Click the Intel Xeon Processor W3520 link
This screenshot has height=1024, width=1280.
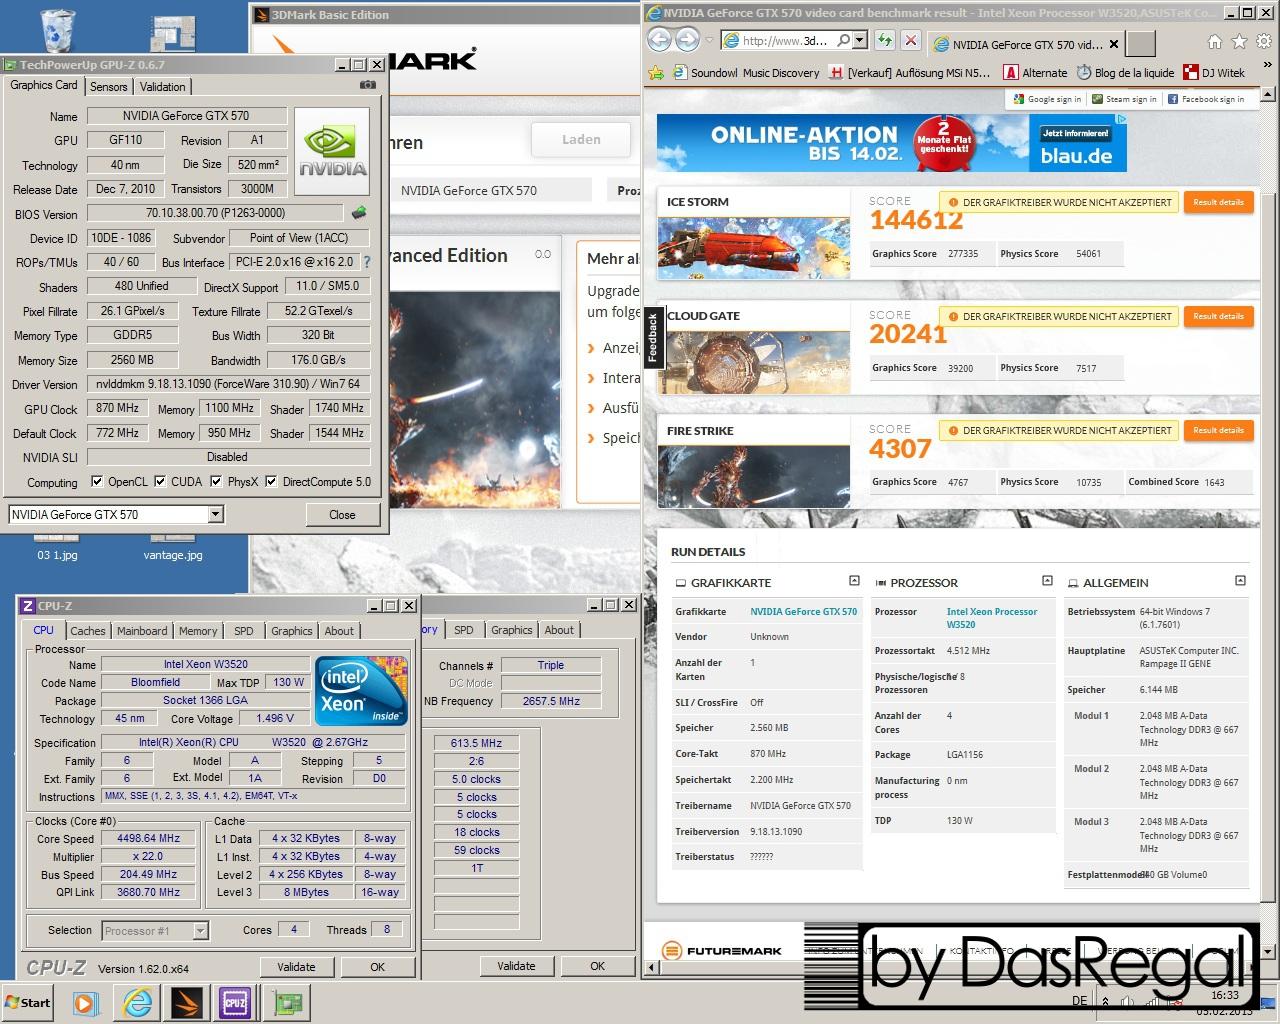(992, 618)
